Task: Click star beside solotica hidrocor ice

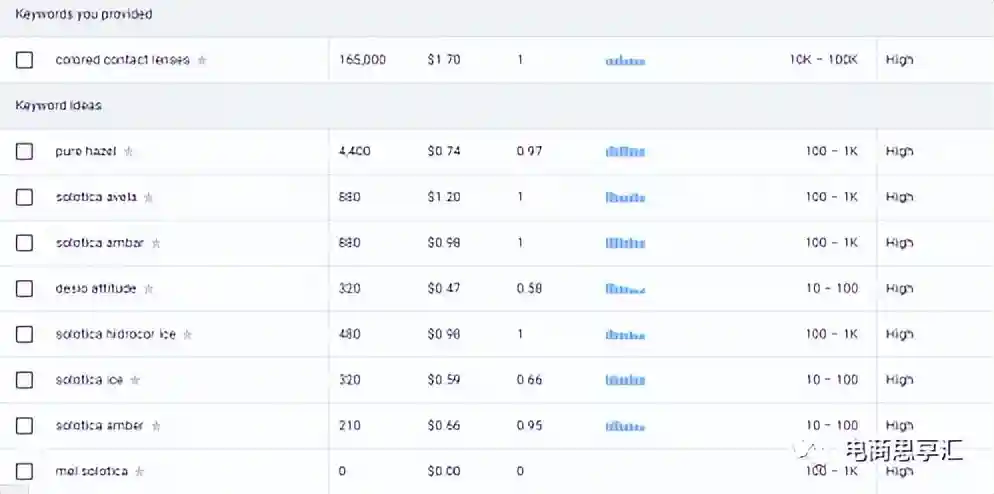Action: point(188,335)
